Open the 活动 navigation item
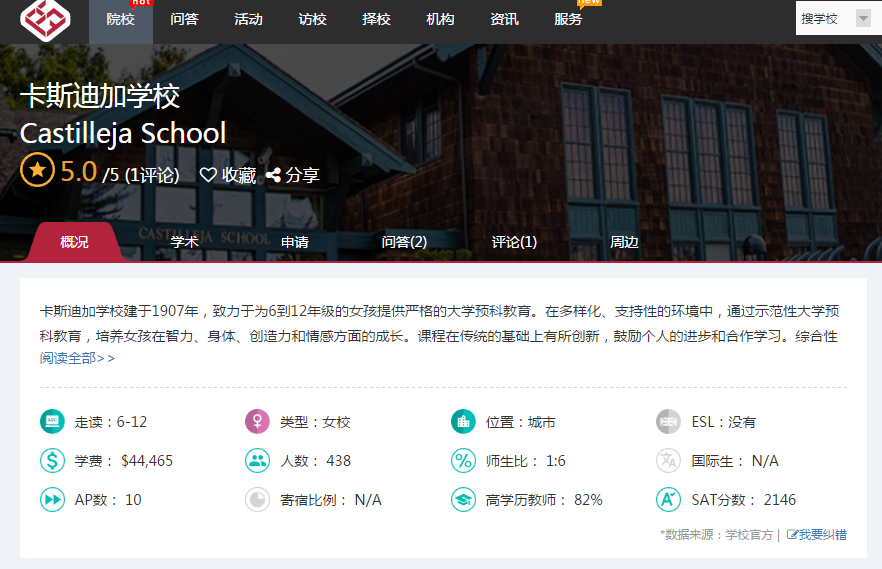 click(x=249, y=20)
